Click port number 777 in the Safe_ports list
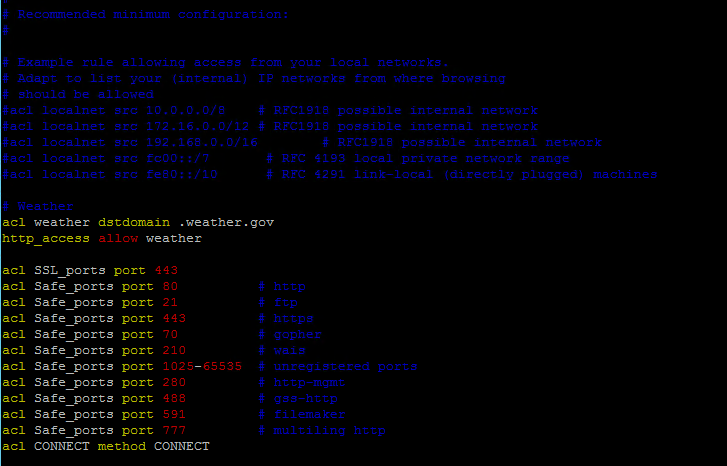This screenshot has width=727, height=466. 174,430
